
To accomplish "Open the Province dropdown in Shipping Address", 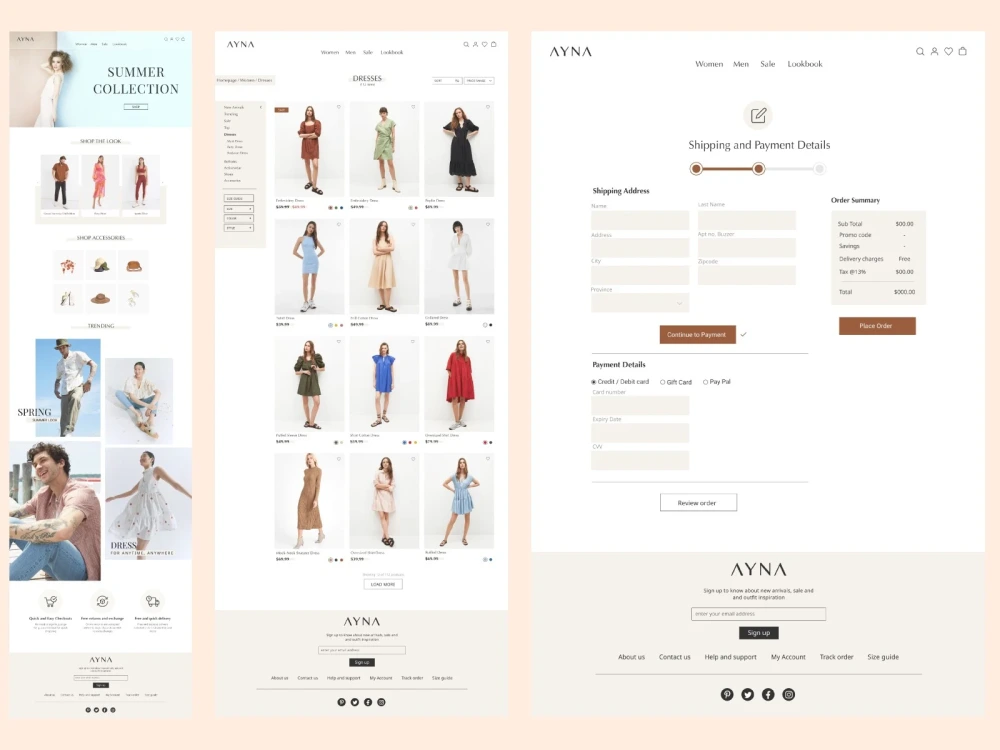I will click(640, 303).
